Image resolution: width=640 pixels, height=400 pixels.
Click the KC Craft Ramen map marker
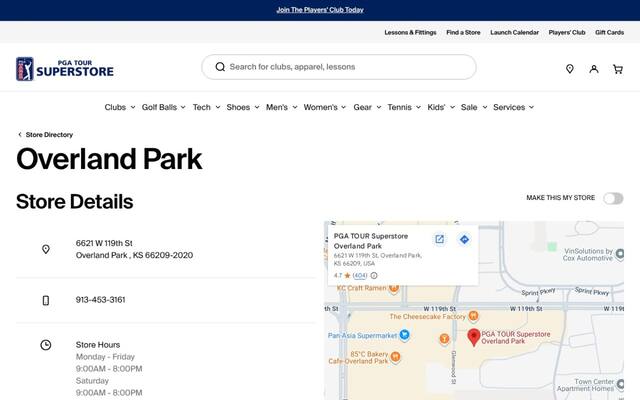[x=394, y=288]
